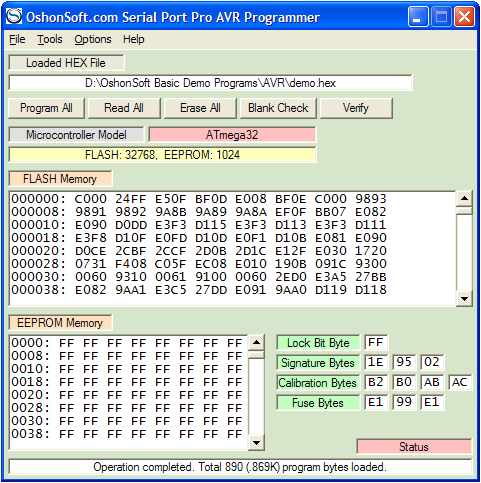
Task: Click signature byte value 95
Action: pyautogui.click(x=404, y=362)
